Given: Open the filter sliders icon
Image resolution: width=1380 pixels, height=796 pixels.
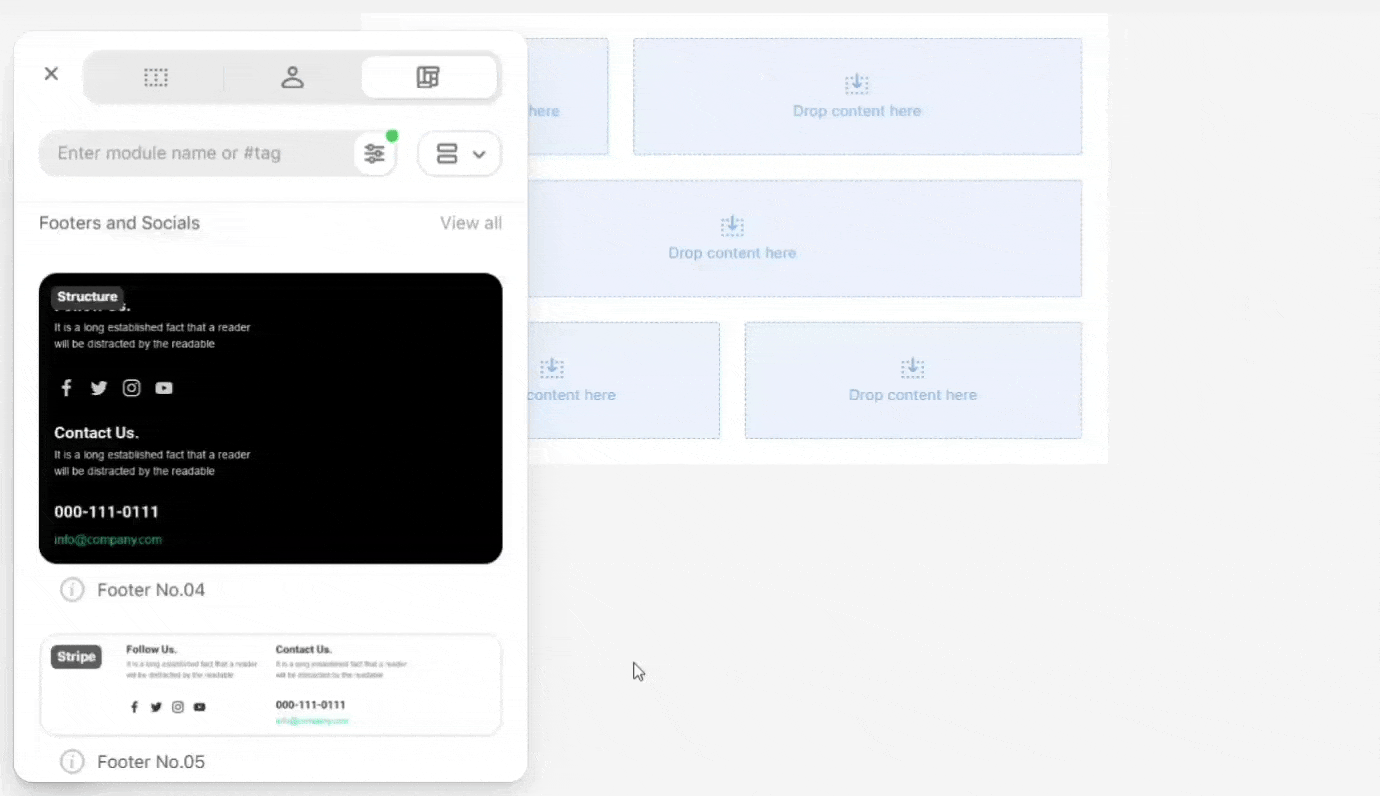Looking at the screenshot, I should click(374, 154).
